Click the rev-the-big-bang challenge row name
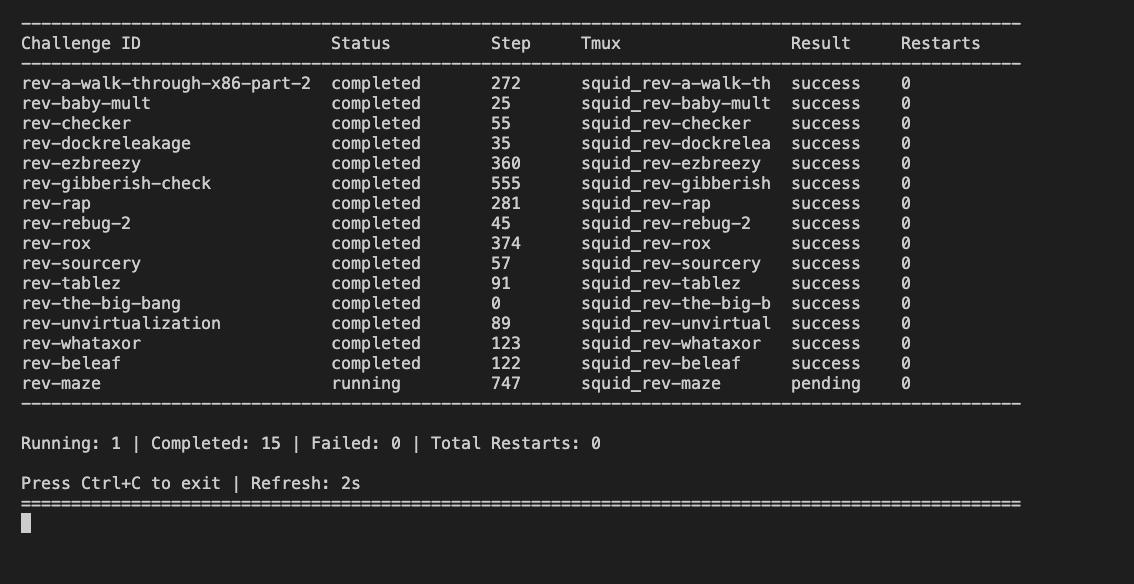The width and height of the screenshot is (1134, 584). 101,303
